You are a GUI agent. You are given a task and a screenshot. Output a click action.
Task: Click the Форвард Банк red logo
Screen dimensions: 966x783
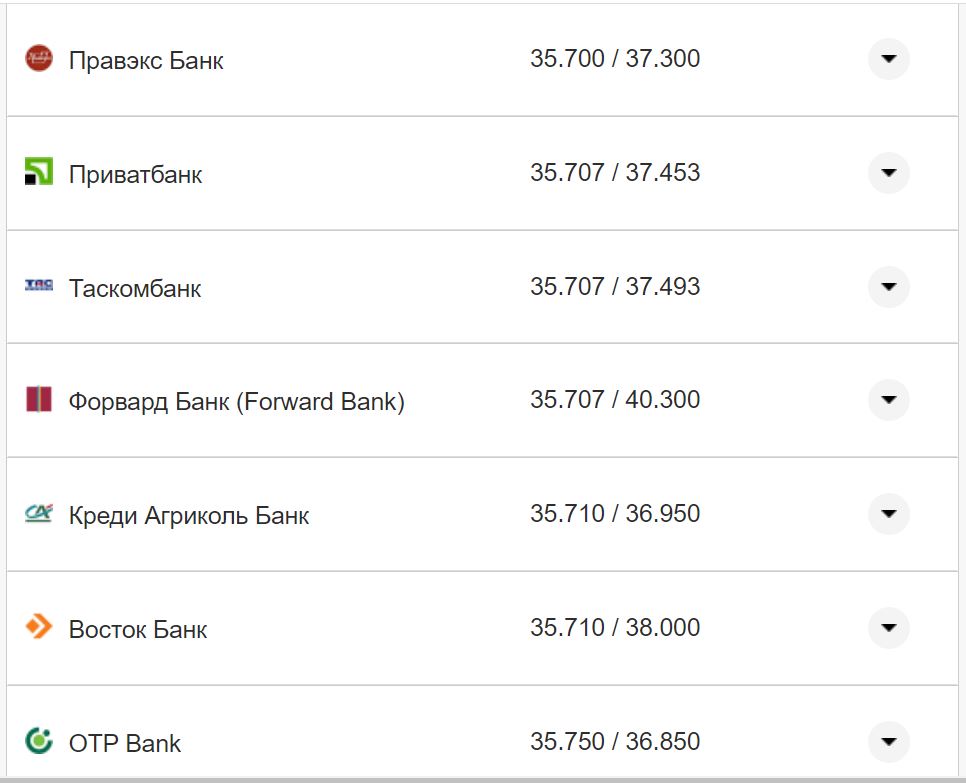coord(39,400)
